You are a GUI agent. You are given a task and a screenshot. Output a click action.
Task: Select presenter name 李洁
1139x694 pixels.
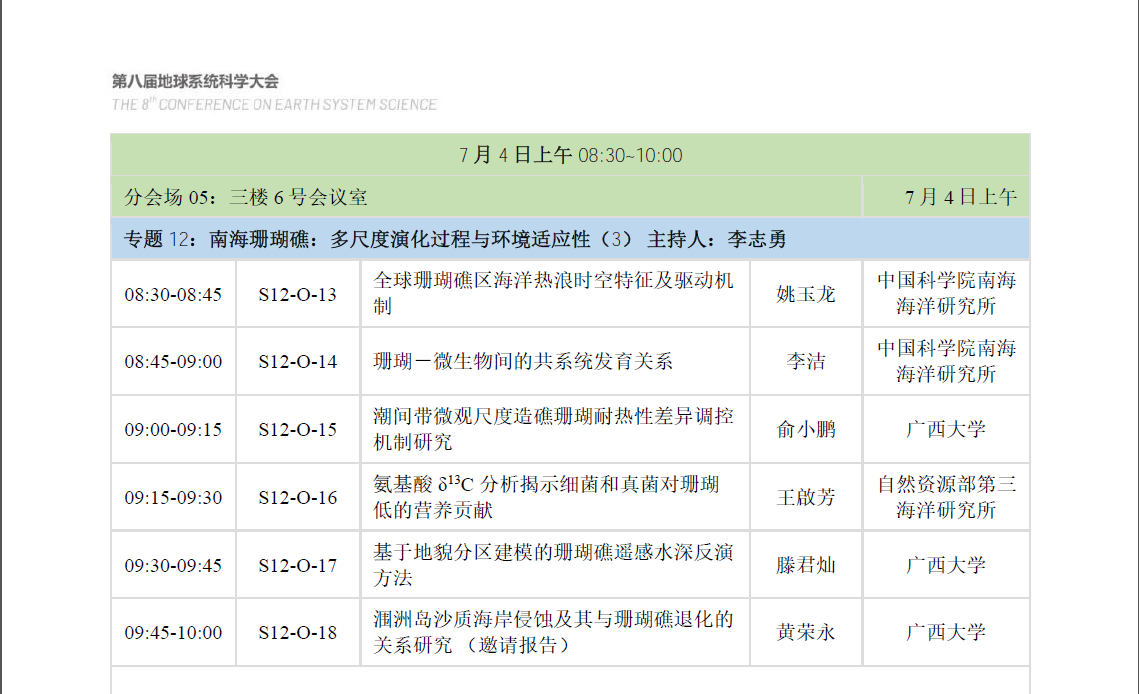pyautogui.click(x=806, y=362)
